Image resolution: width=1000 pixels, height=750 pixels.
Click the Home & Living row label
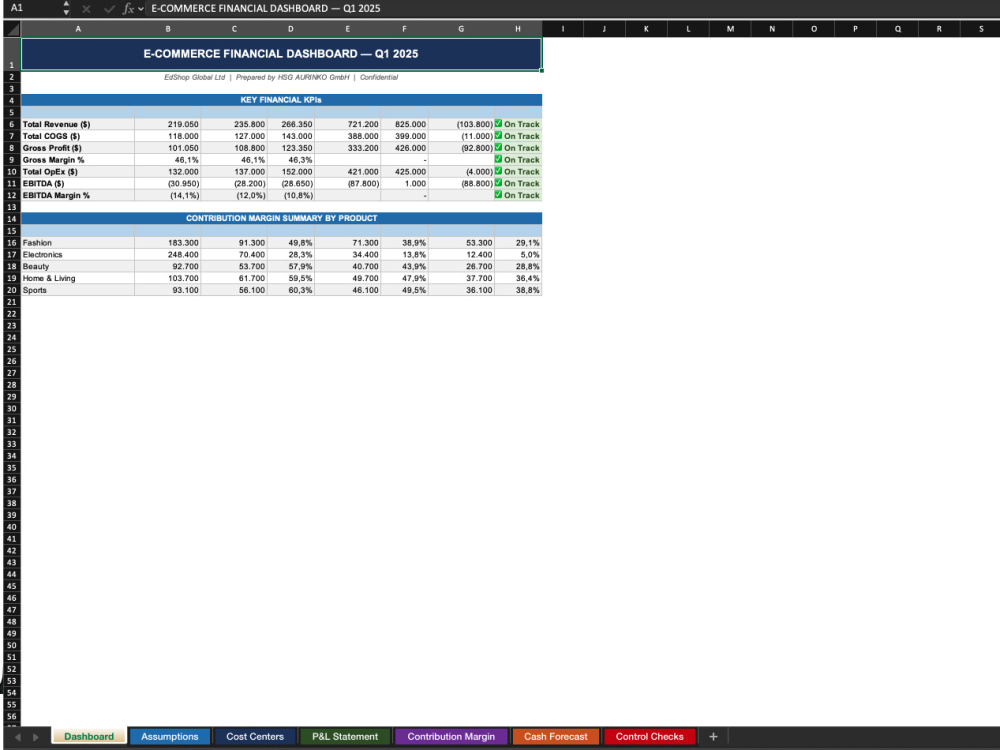pos(78,278)
